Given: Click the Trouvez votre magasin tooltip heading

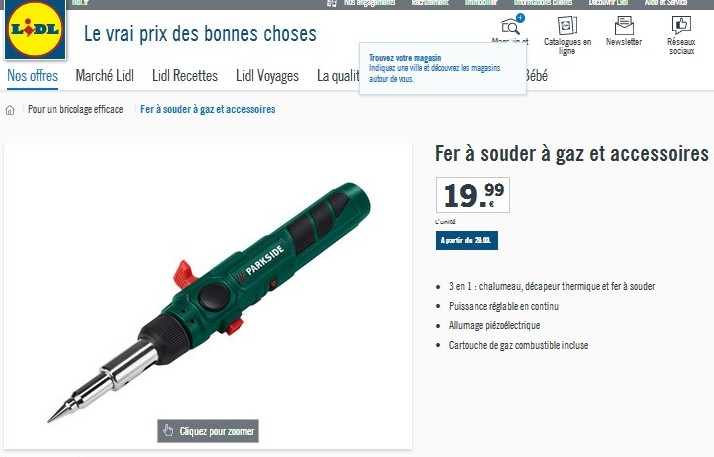Looking at the screenshot, I should pyautogui.click(x=405, y=58).
